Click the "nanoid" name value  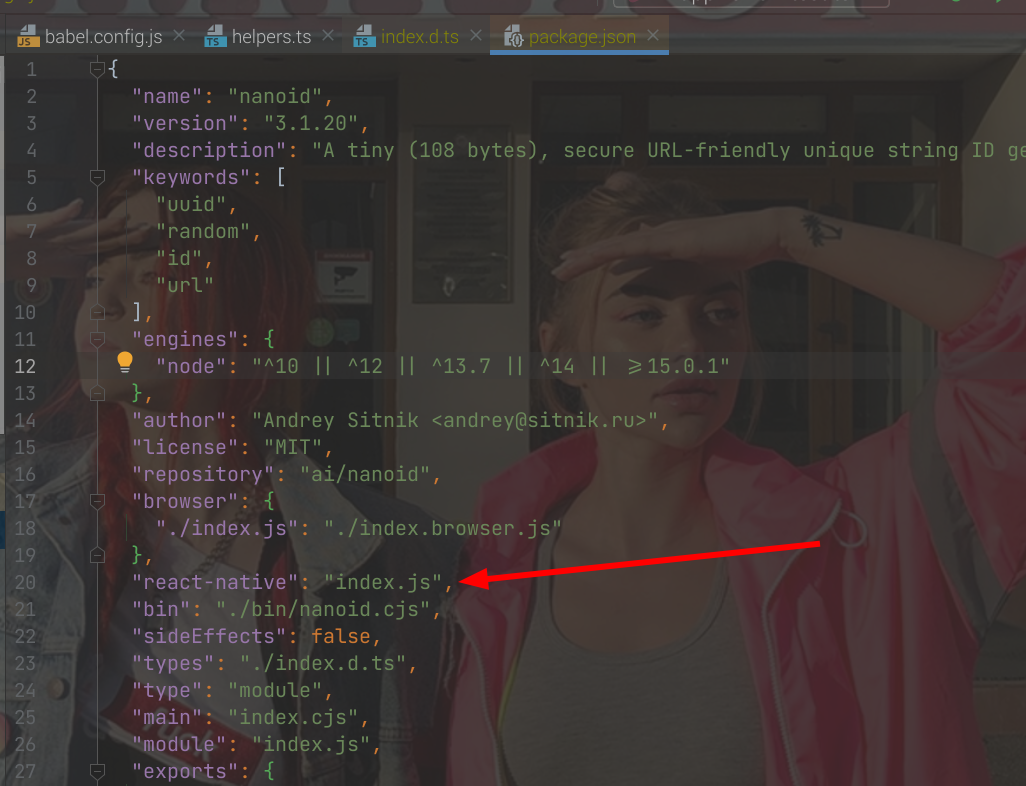click(x=275, y=96)
